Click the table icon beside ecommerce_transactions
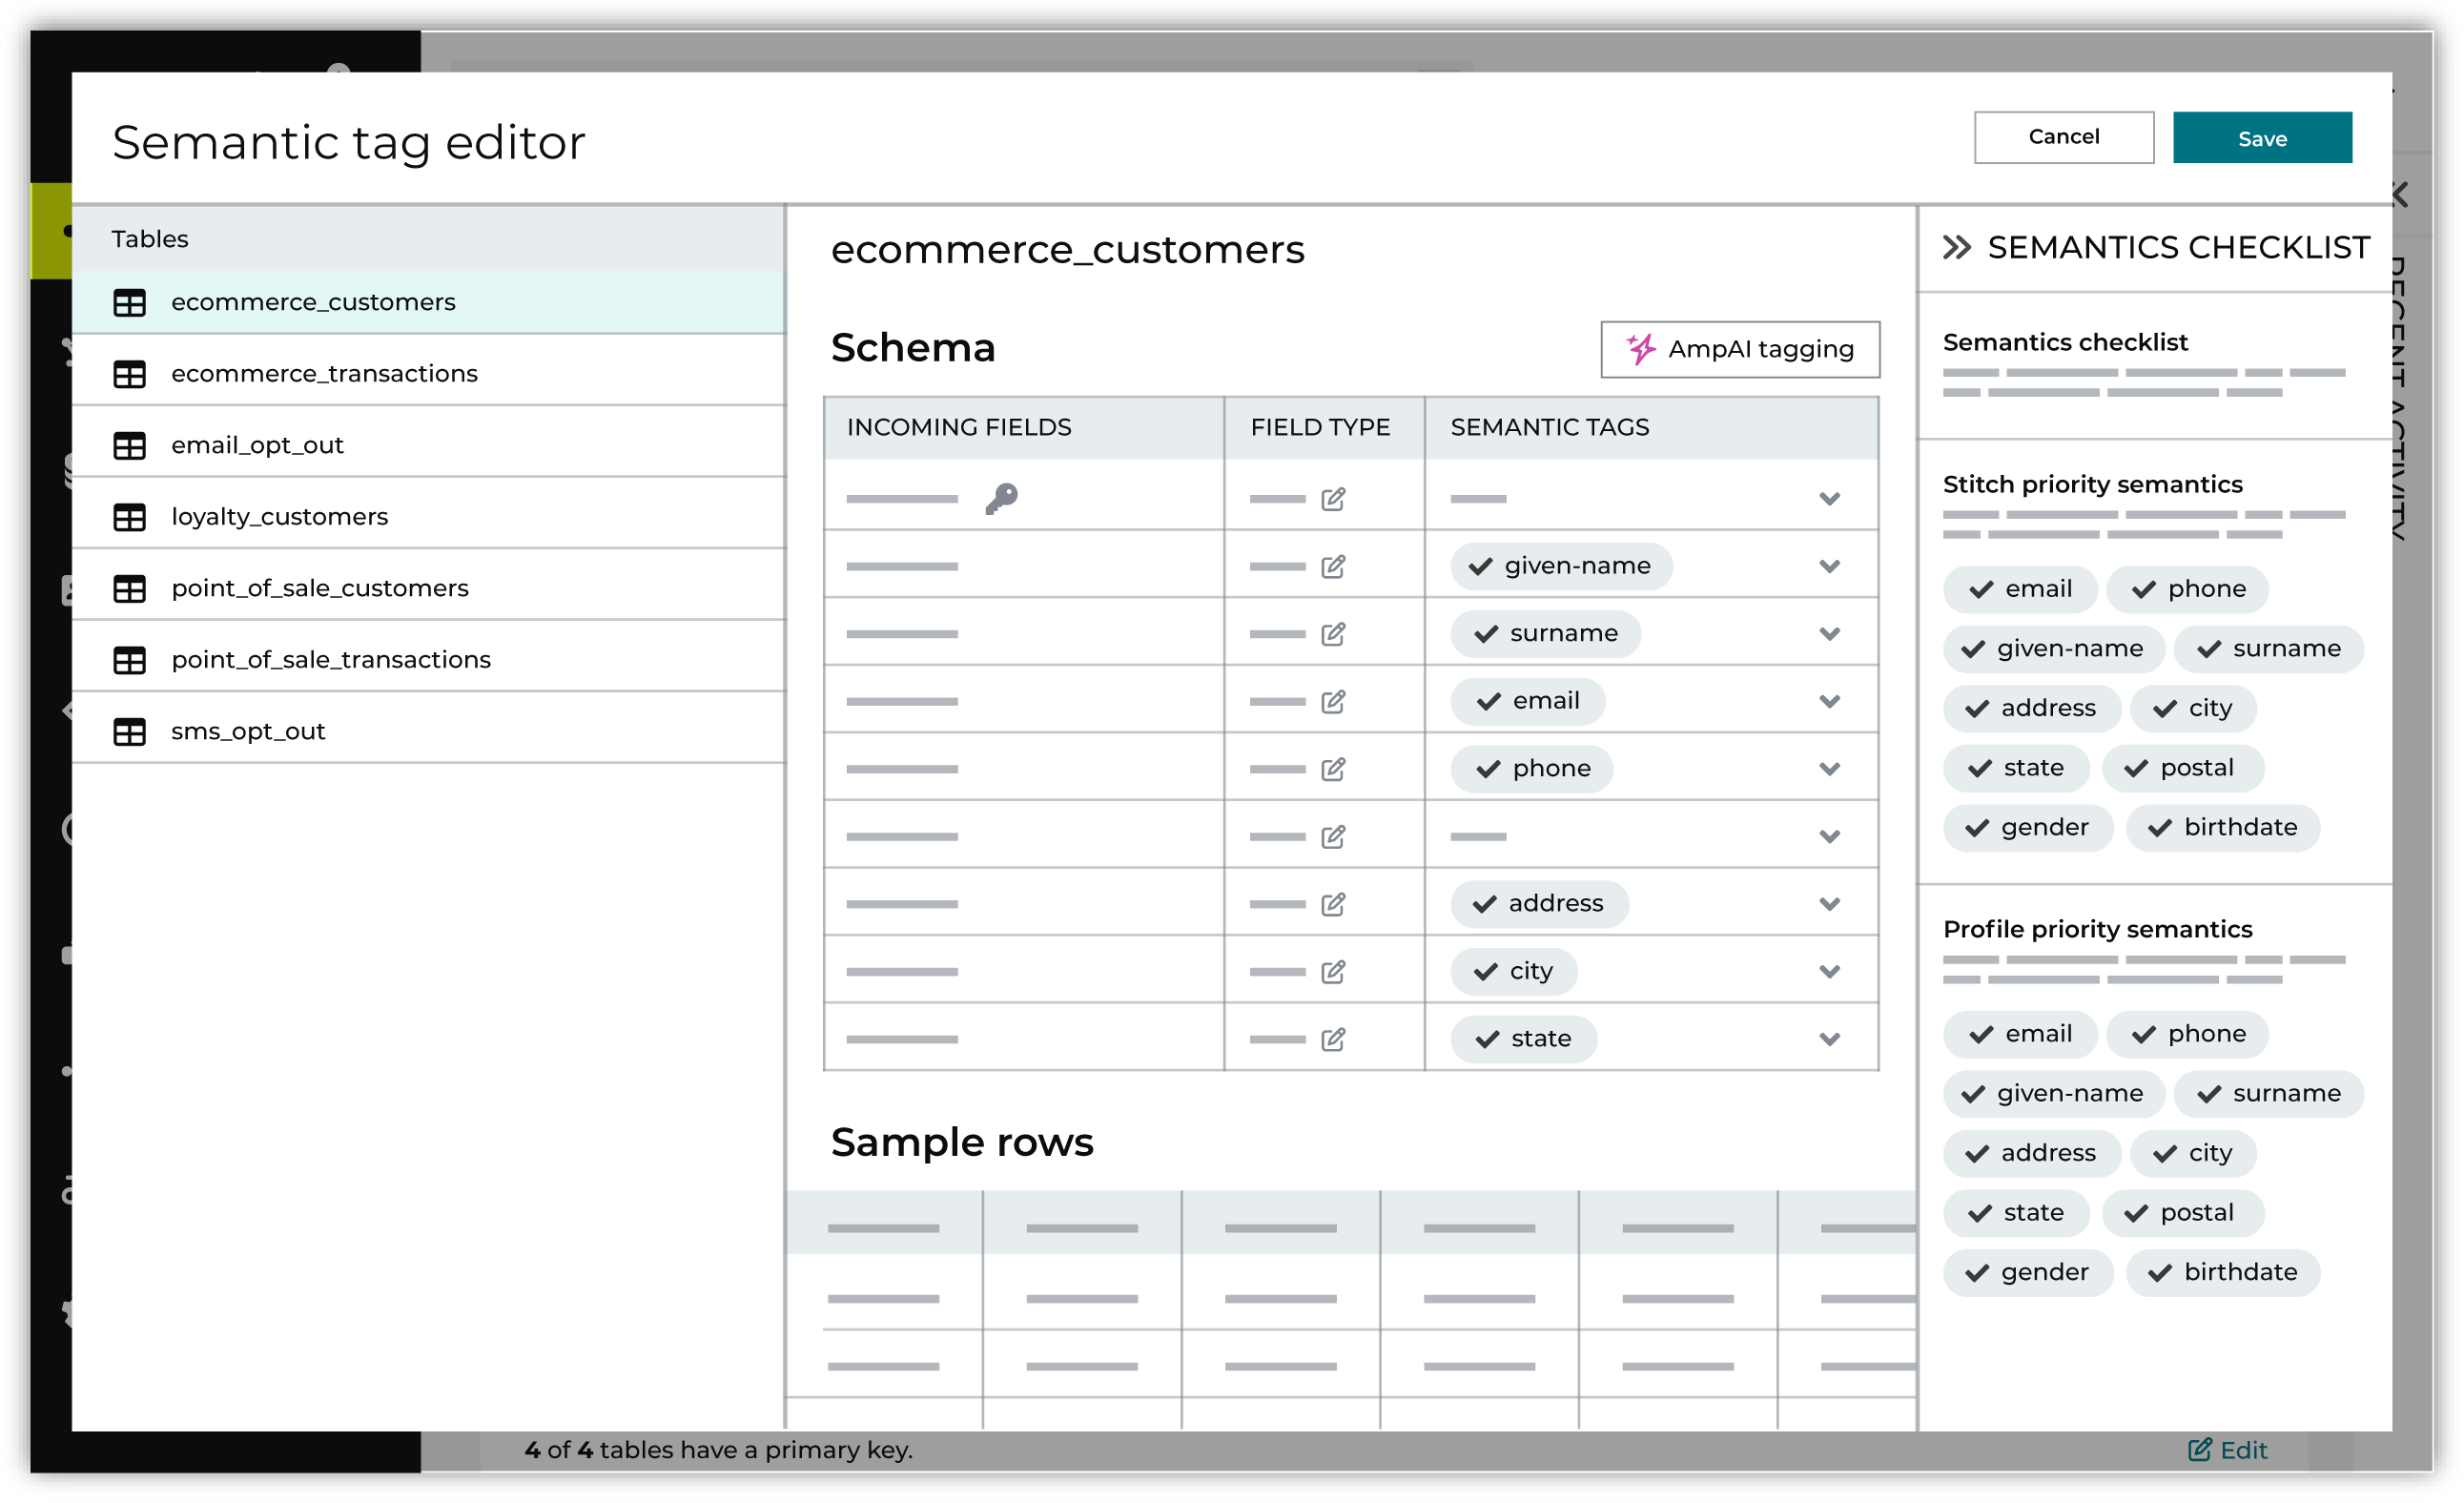The image size is (2464, 1503). 130,373
